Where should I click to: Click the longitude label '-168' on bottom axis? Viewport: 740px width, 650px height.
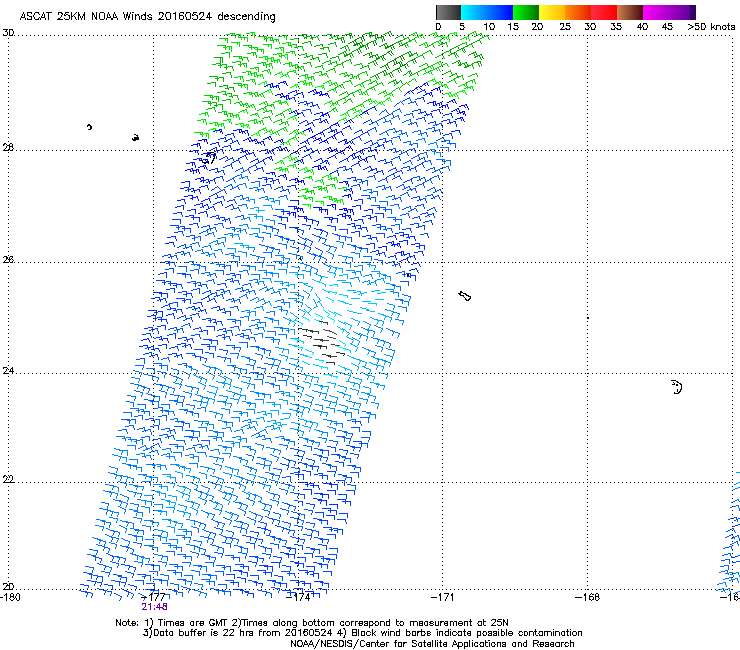click(588, 597)
